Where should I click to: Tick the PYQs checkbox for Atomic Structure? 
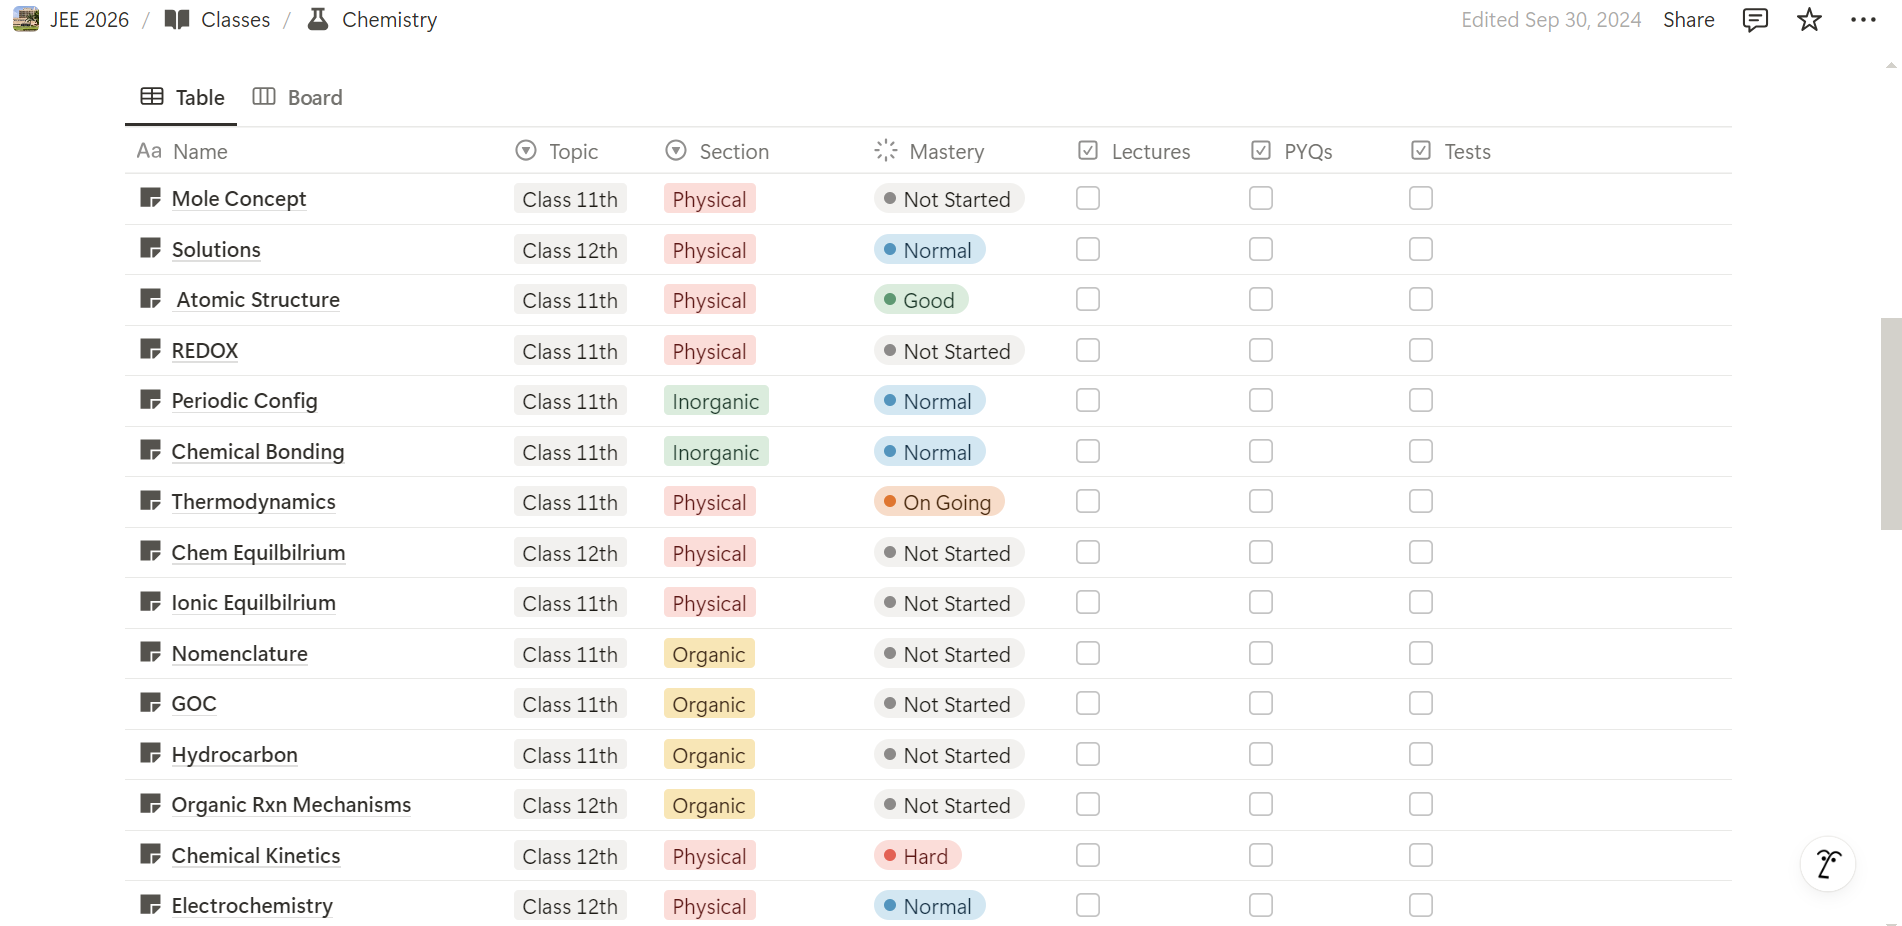[1261, 299]
